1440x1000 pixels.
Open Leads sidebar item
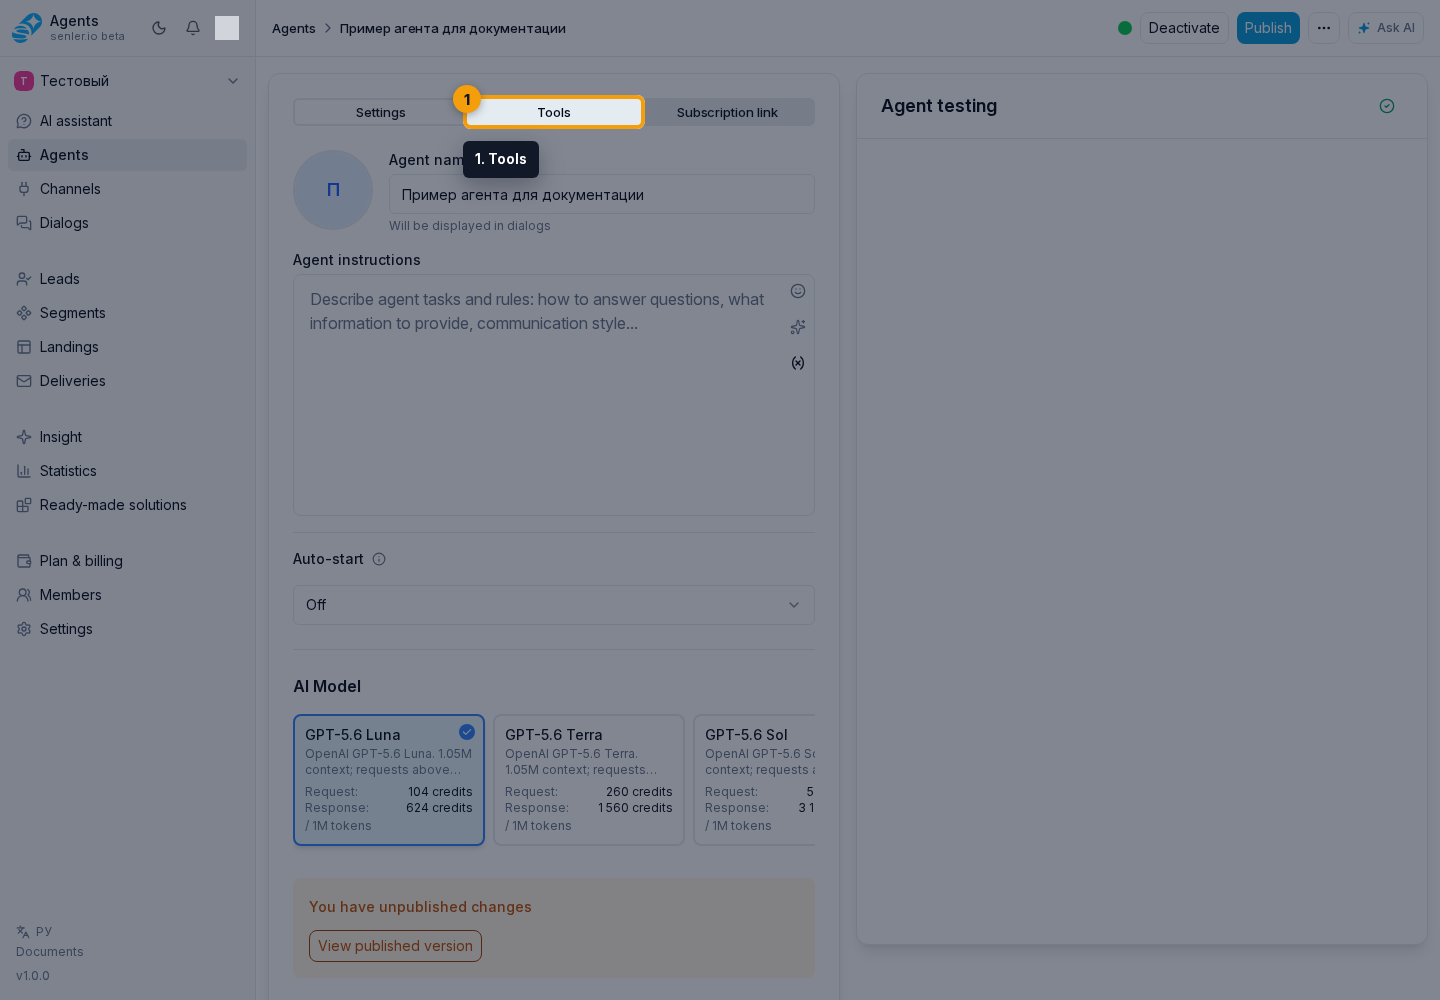tap(127, 279)
